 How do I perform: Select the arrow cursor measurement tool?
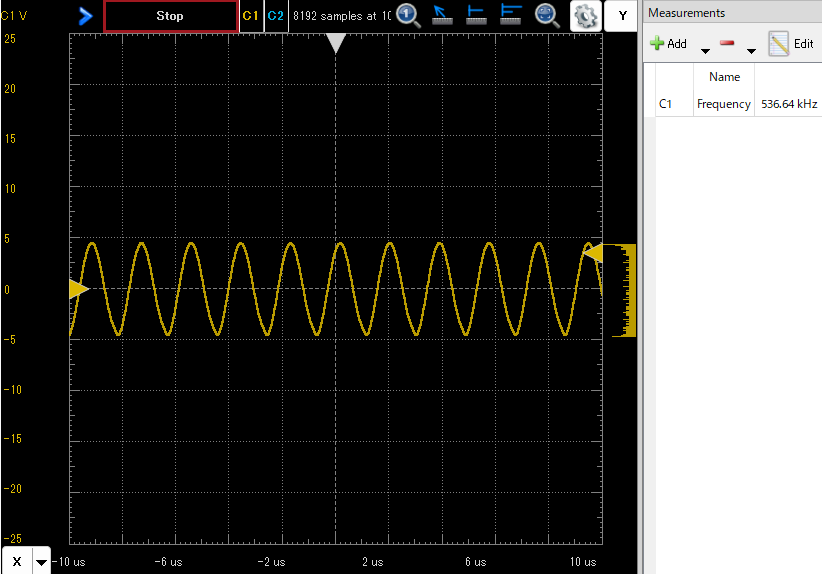(x=442, y=15)
